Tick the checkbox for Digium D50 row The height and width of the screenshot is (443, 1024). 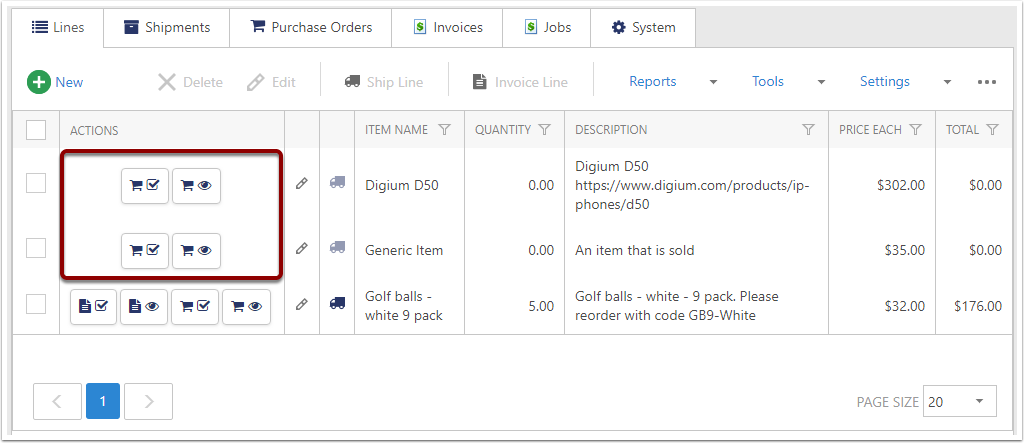pos(36,183)
